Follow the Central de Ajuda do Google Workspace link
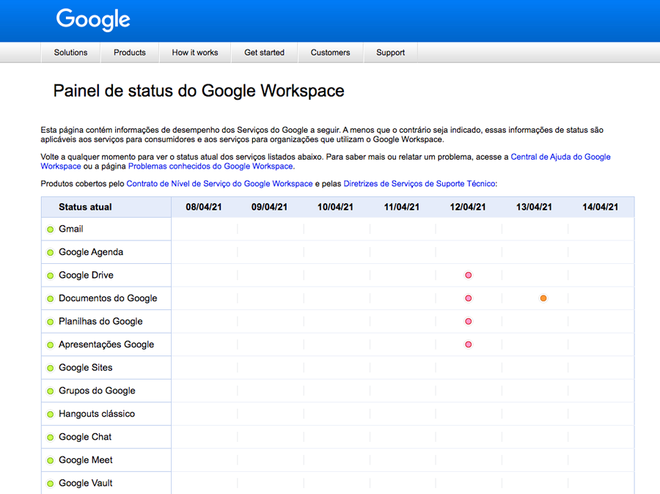 pyautogui.click(x=560, y=157)
